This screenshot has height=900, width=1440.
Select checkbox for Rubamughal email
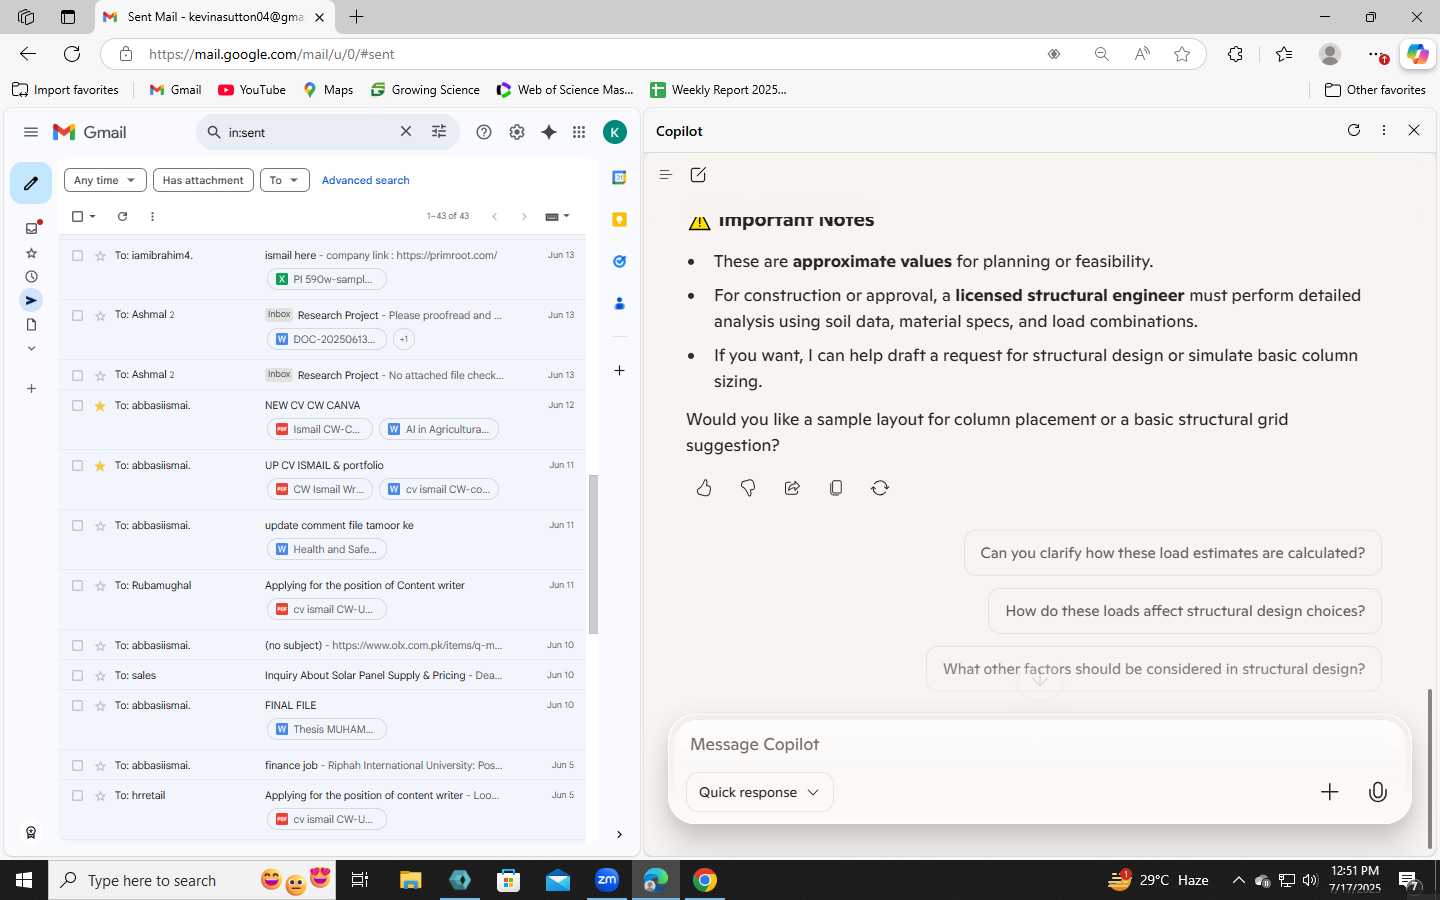(77, 585)
